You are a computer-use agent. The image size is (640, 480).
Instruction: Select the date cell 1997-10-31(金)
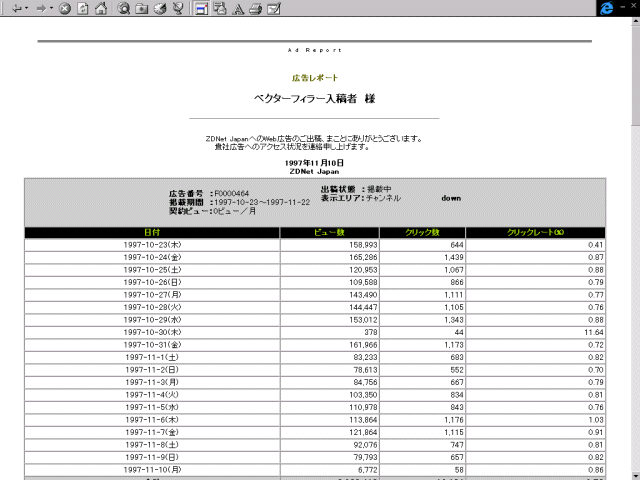pyautogui.click(x=152, y=345)
